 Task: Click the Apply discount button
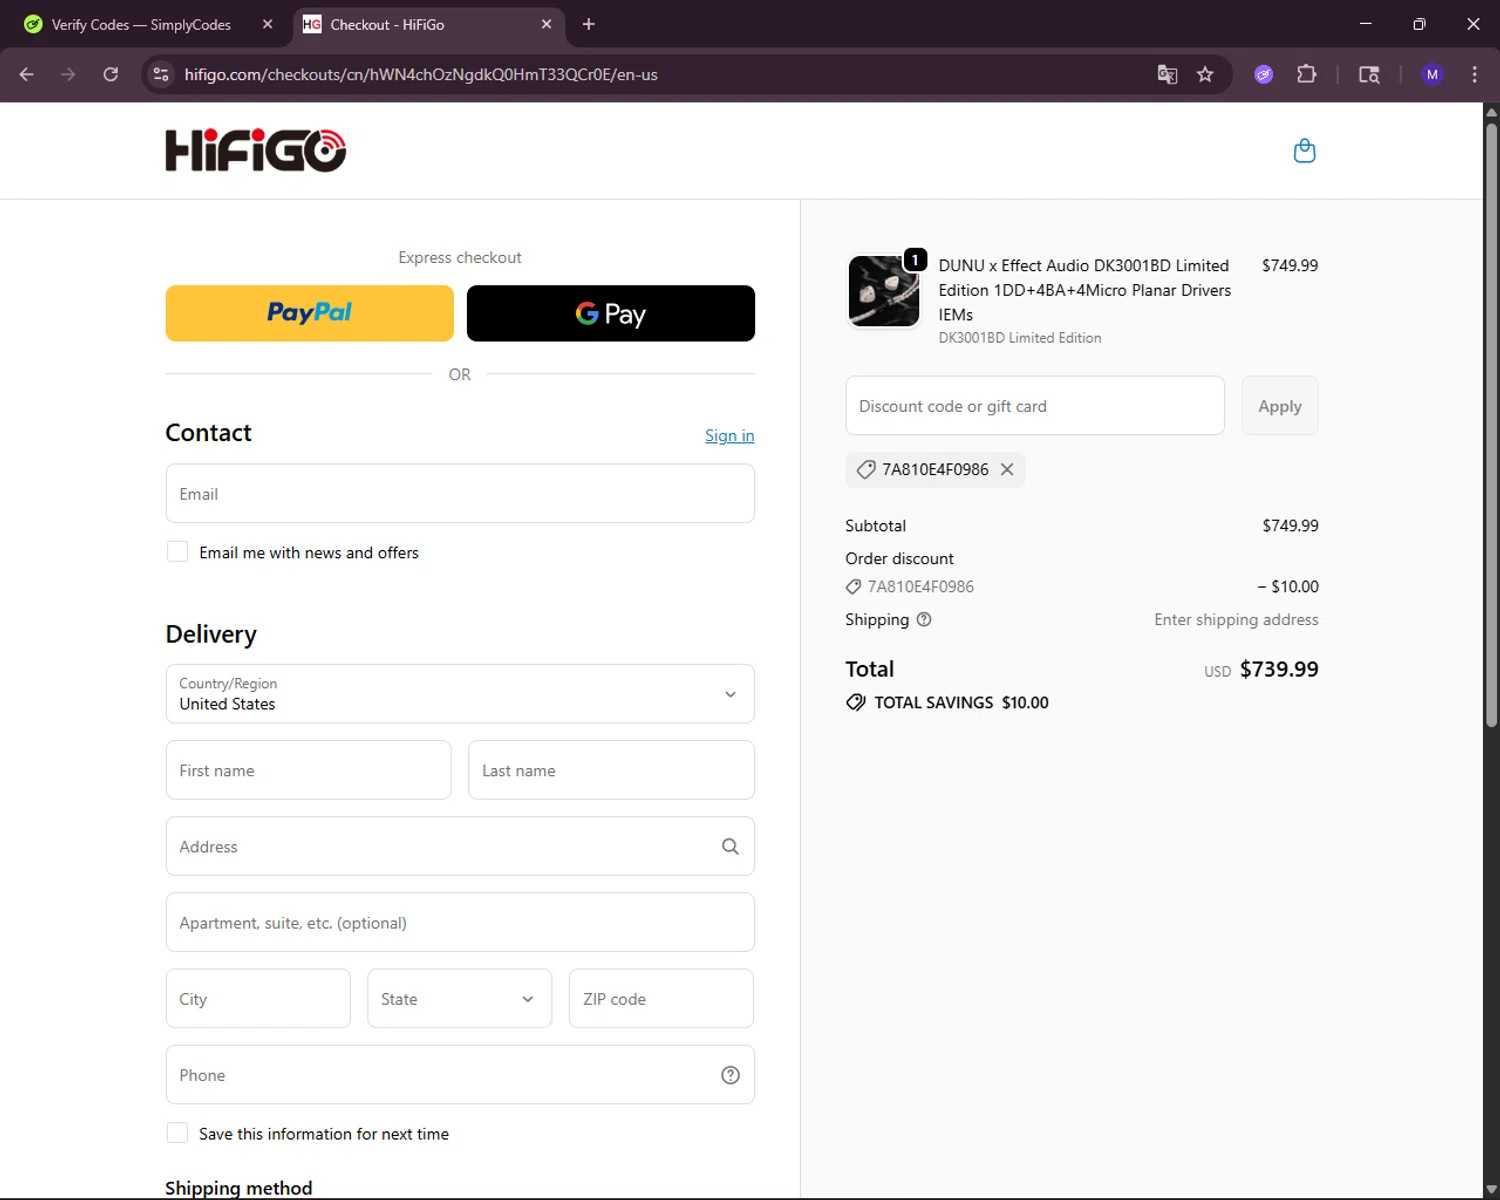pyautogui.click(x=1280, y=406)
